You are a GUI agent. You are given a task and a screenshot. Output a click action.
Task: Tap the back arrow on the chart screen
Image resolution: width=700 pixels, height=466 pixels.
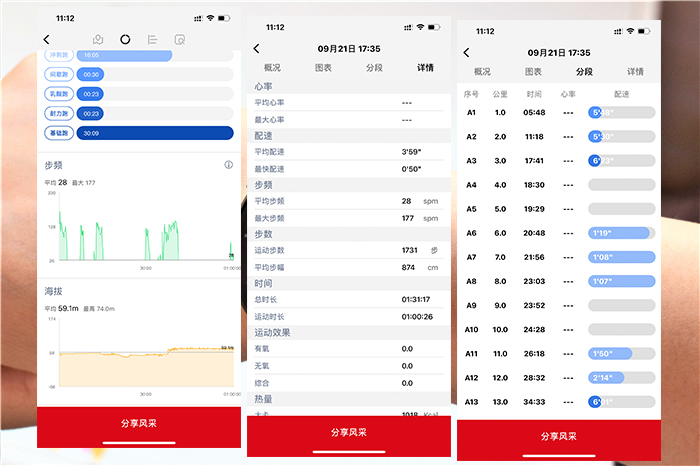click(46, 40)
